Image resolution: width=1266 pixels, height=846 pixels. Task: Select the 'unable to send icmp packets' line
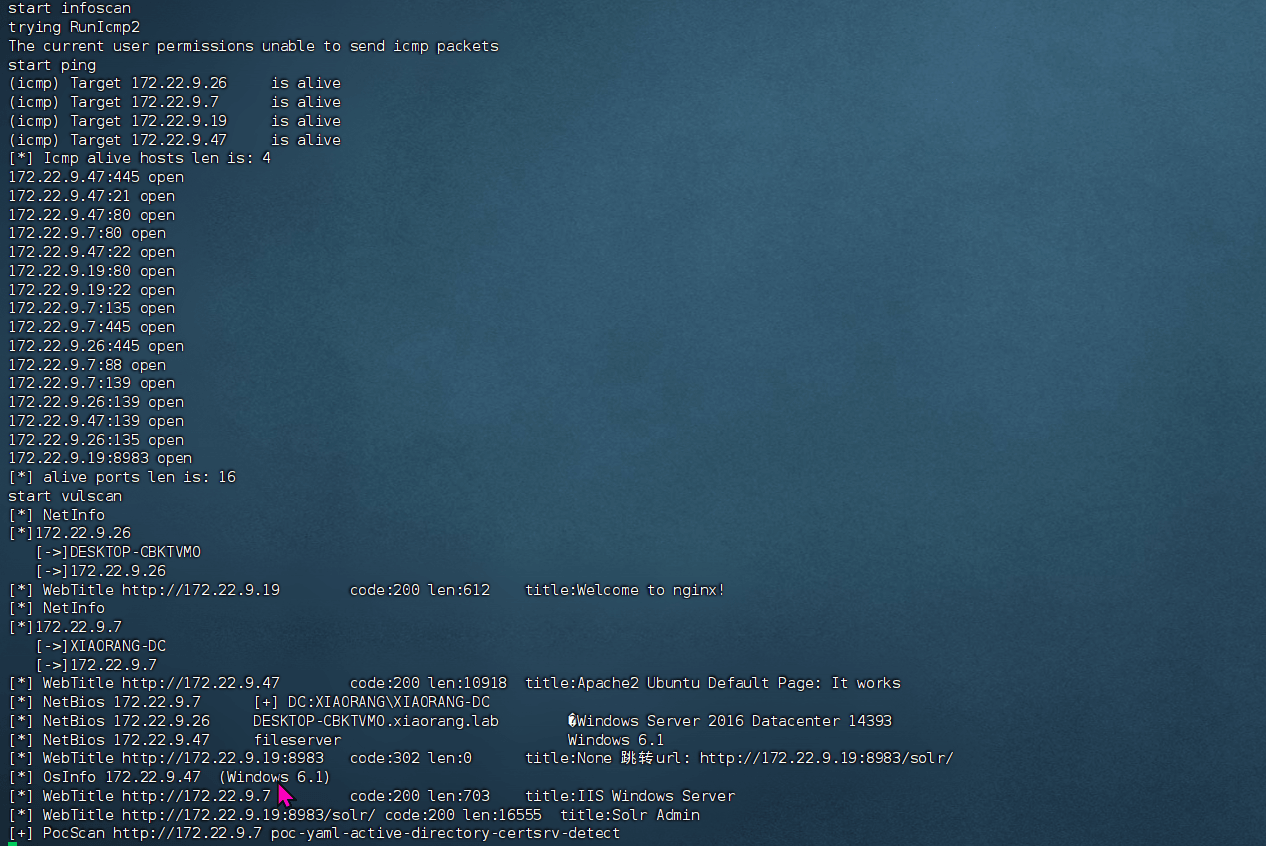(253, 46)
